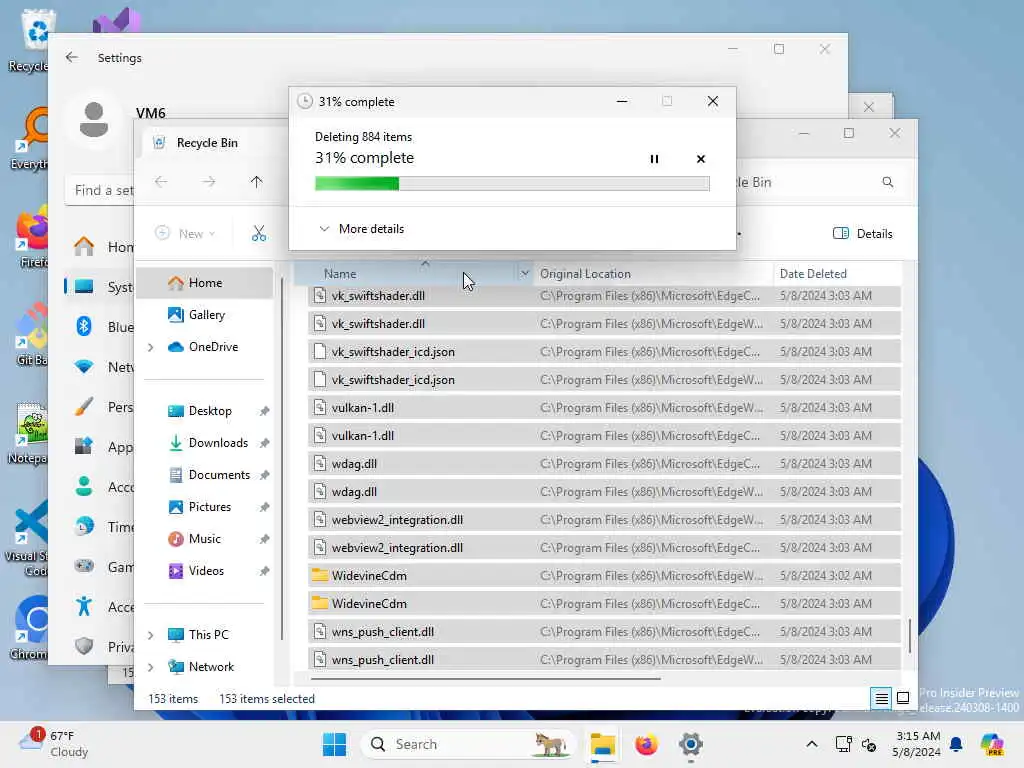Image resolution: width=1024 pixels, height=768 pixels.
Task: Open Gaming section in Settings
Action: (101, 566)
